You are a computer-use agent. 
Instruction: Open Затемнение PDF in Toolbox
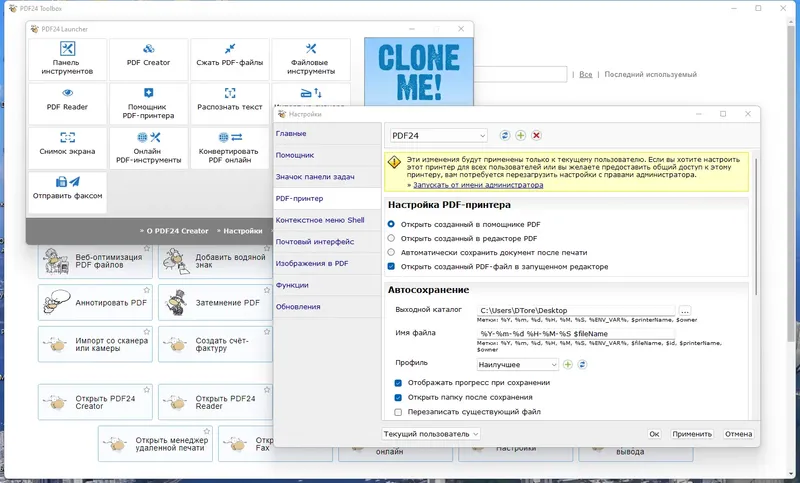215,302
